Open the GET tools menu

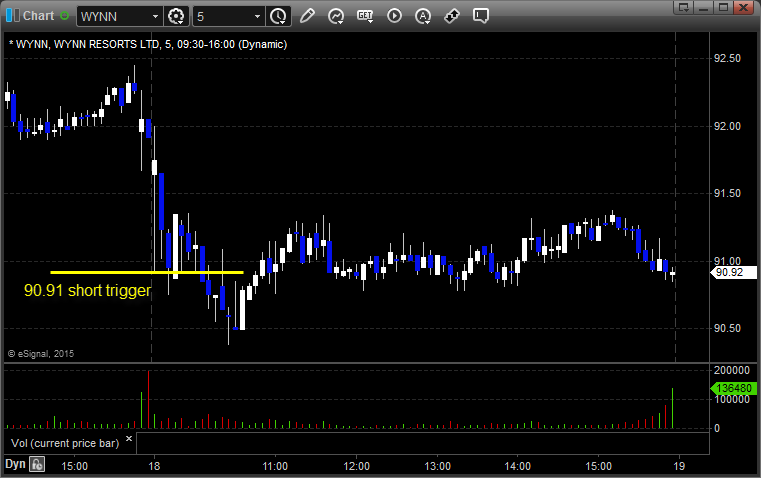click(365, 16)
